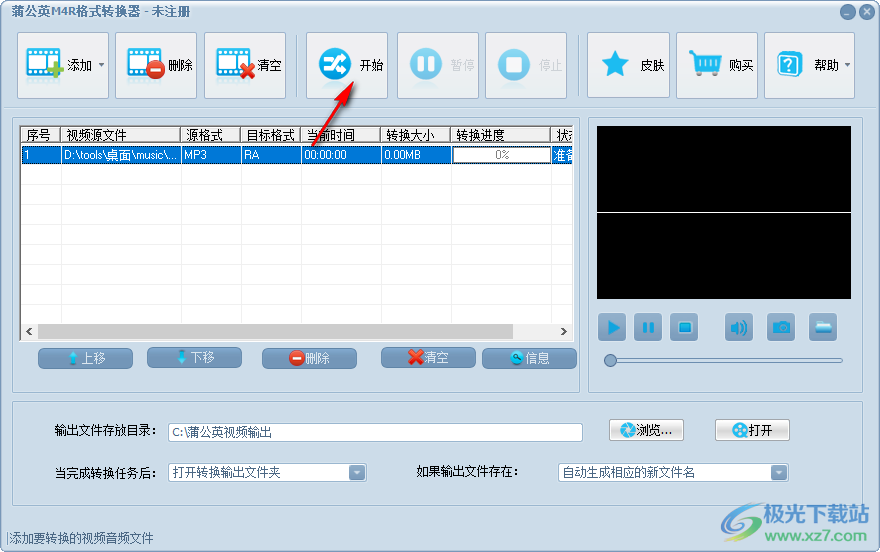Viewport: 880px width, 552px height.
Task: Click the 删除 button below the file list
Action: 309,358
